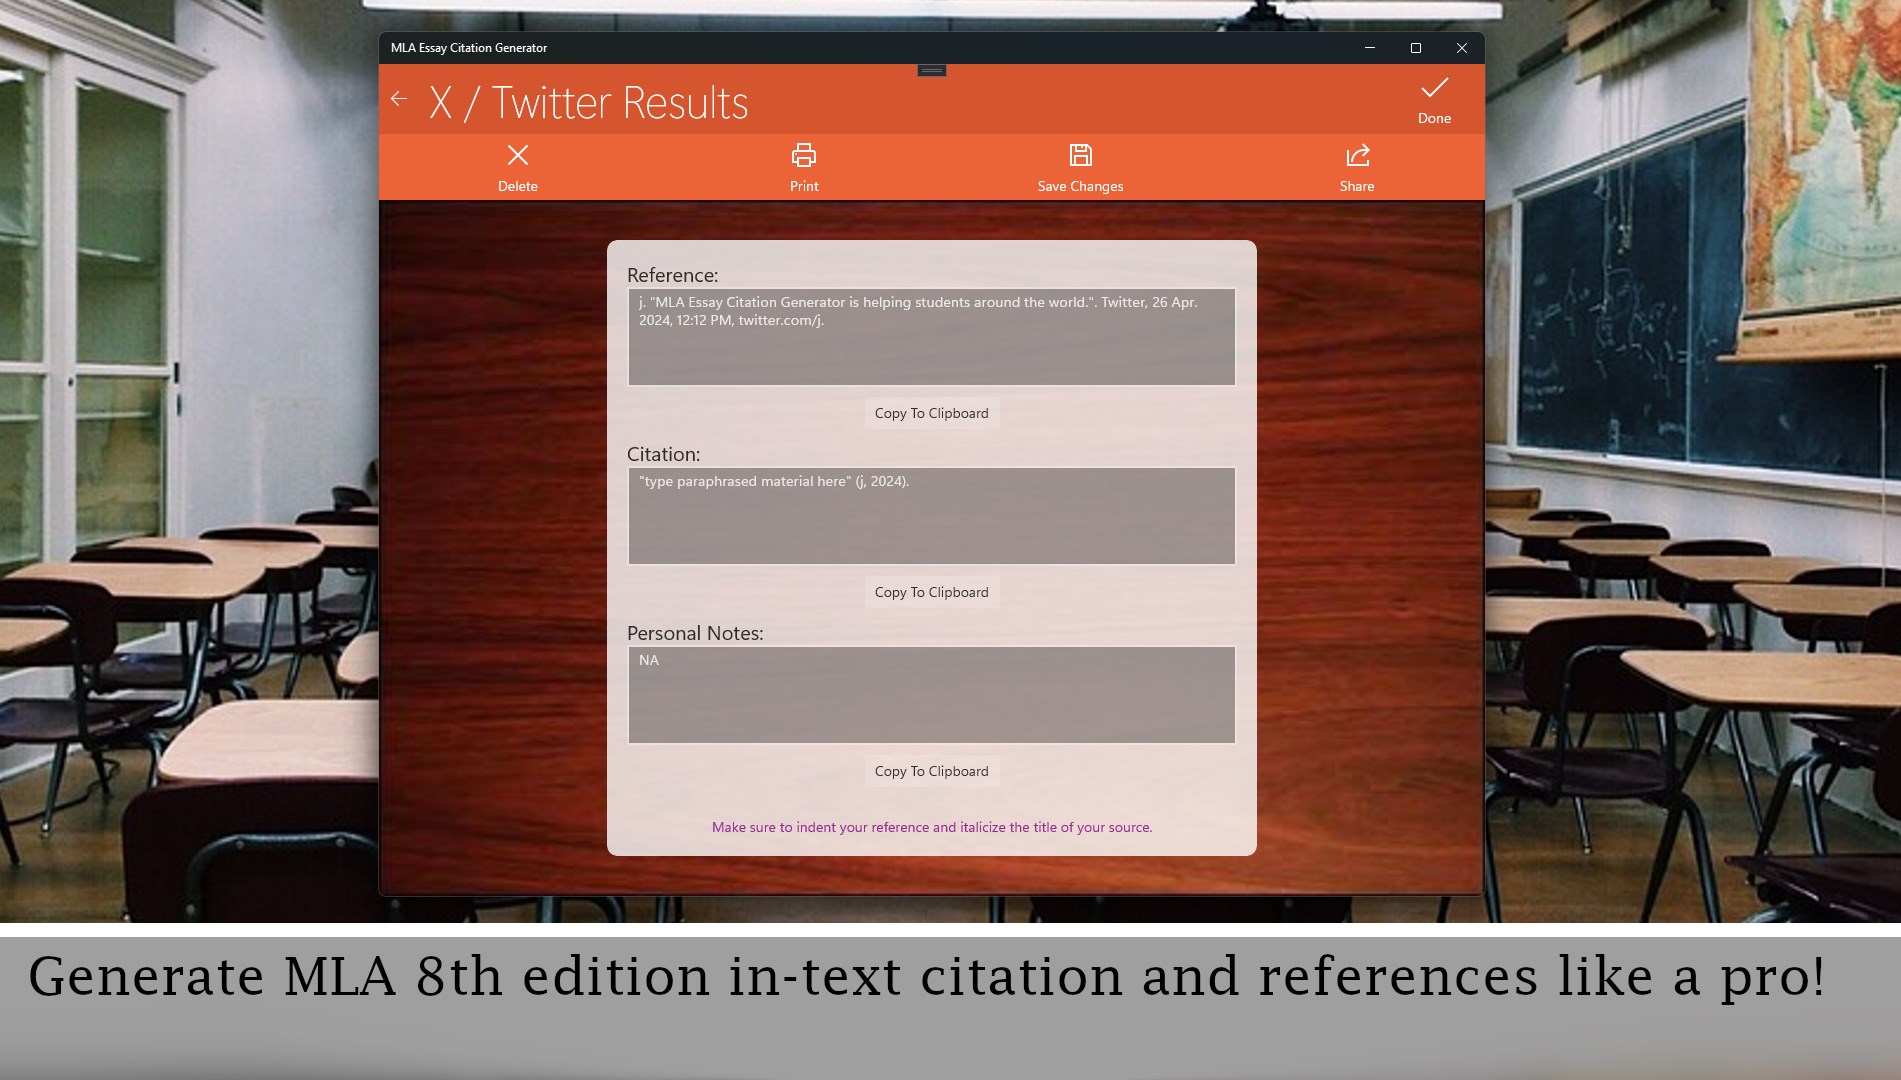Share the citation results

tap(1357, 168)
